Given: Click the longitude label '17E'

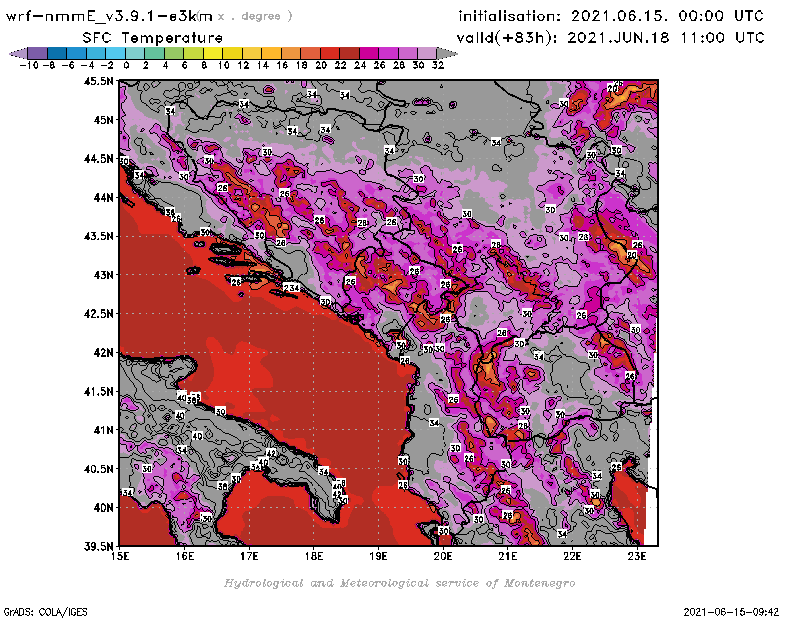Looking at the screenshot, I should pyautogui.click(x=249, y=556).
